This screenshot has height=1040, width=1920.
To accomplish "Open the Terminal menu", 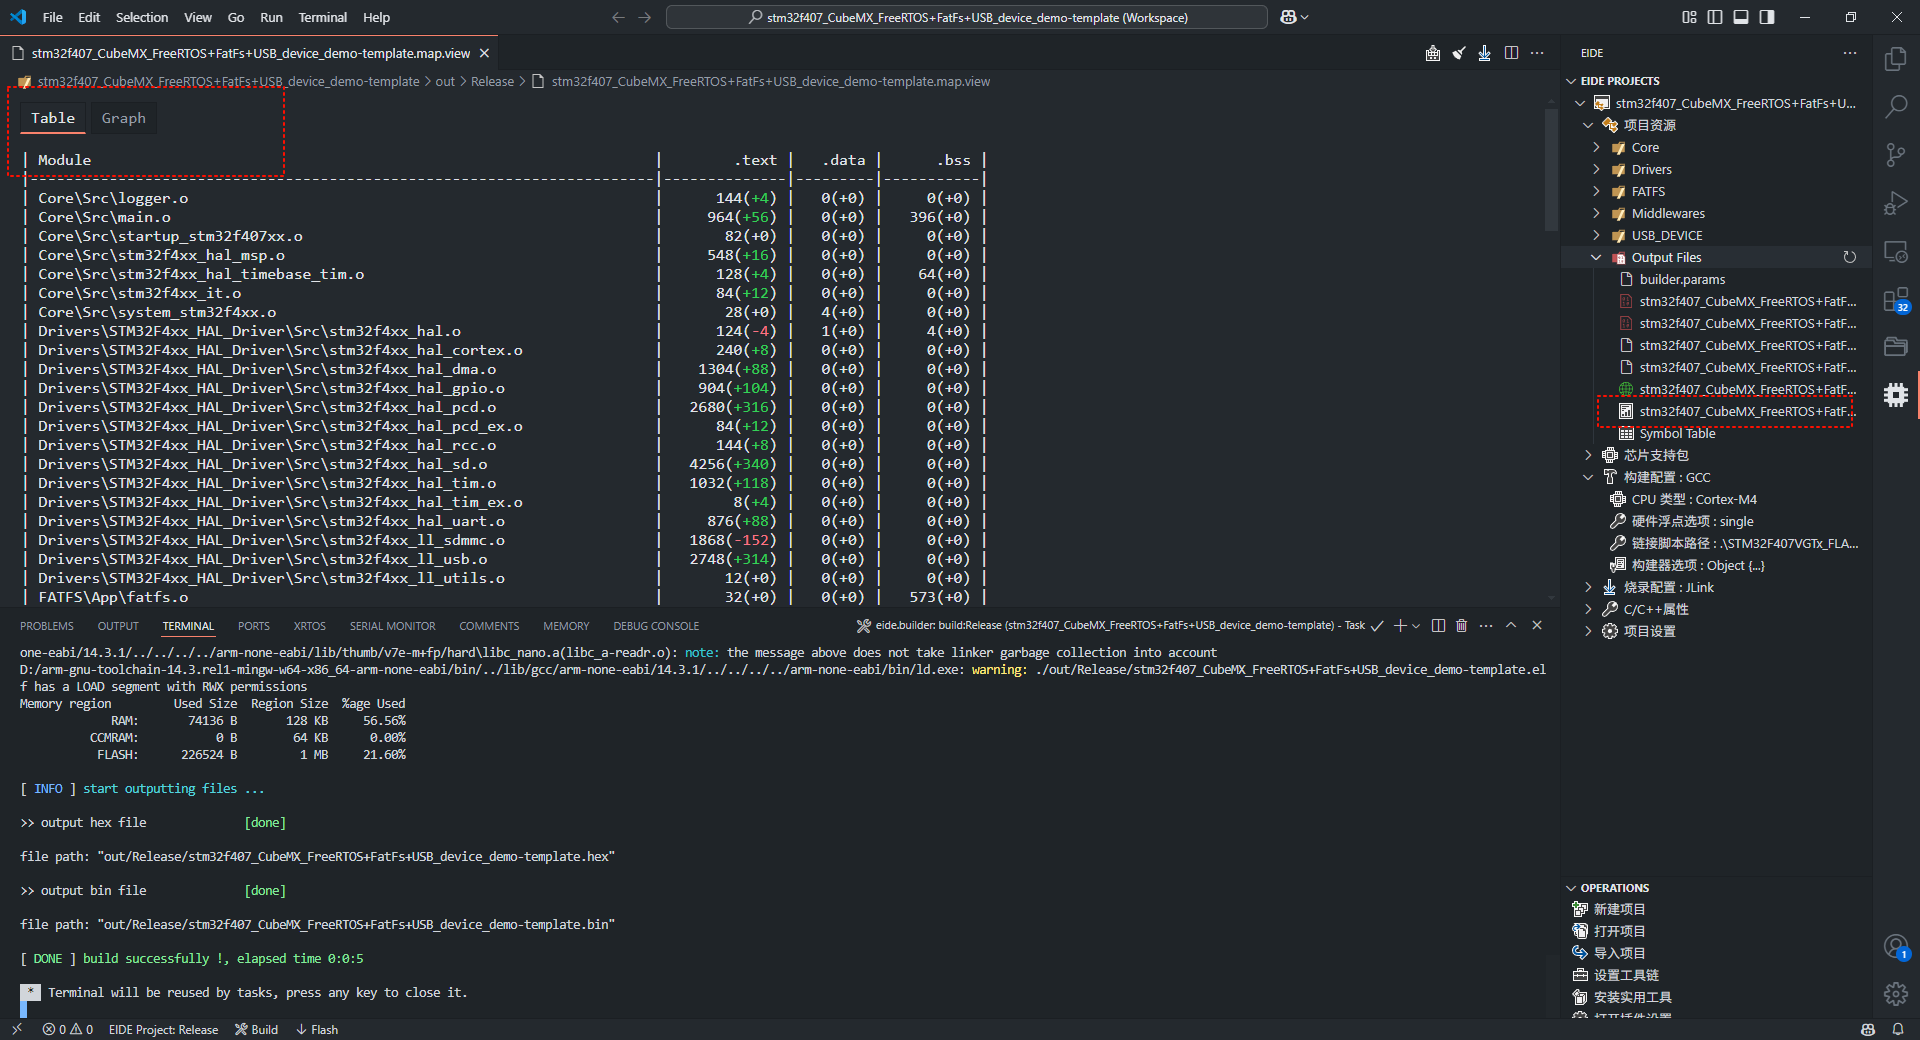I will pyautogui.click(x=322, y=17).
